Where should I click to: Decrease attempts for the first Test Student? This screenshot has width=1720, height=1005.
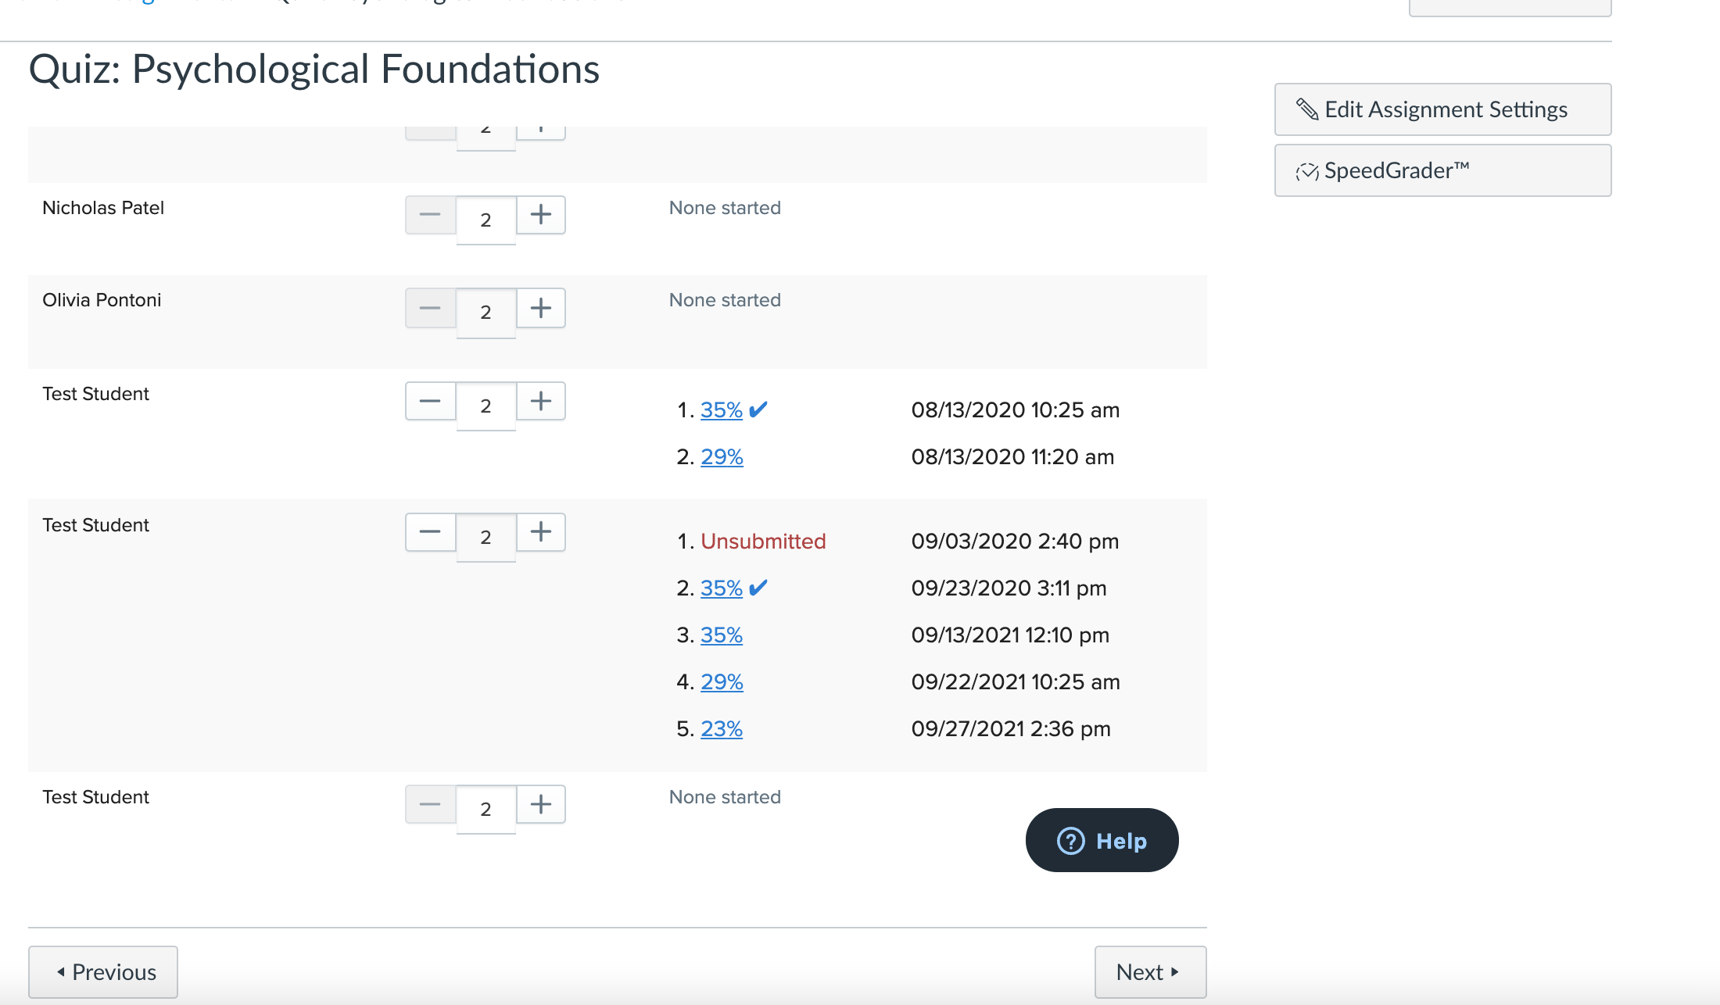(429, 400)
